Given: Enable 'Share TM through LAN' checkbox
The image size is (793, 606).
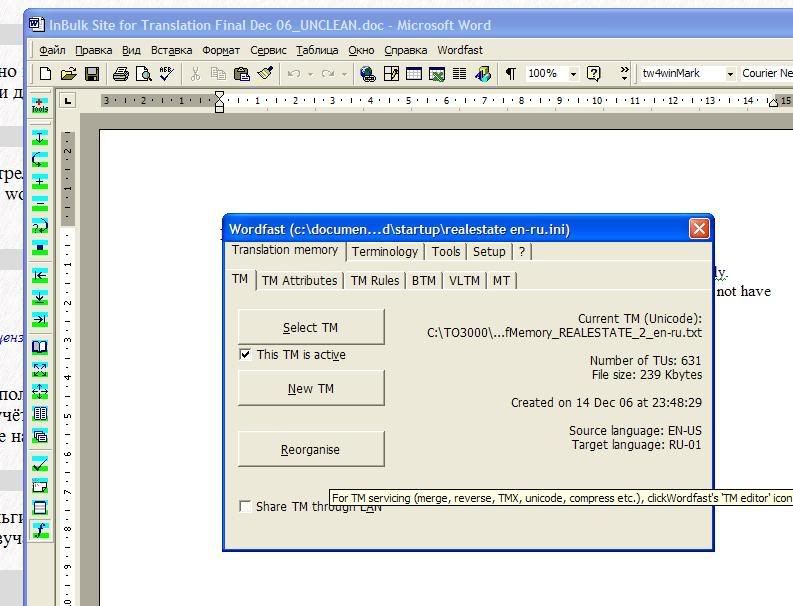Looking at the screenshot, I should (245, 506).
